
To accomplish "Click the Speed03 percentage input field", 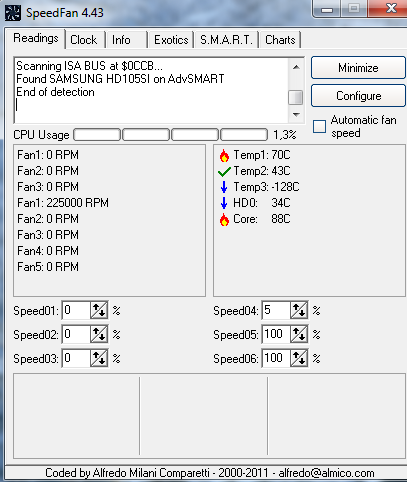I will point(76,358).
